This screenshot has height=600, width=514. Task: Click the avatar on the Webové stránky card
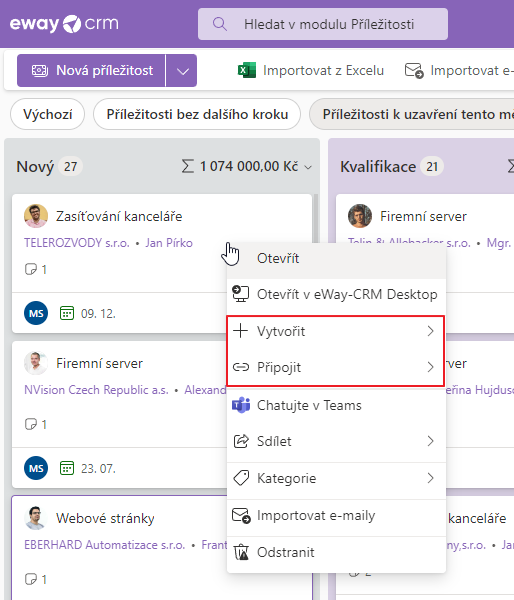(x=36, y=518)
